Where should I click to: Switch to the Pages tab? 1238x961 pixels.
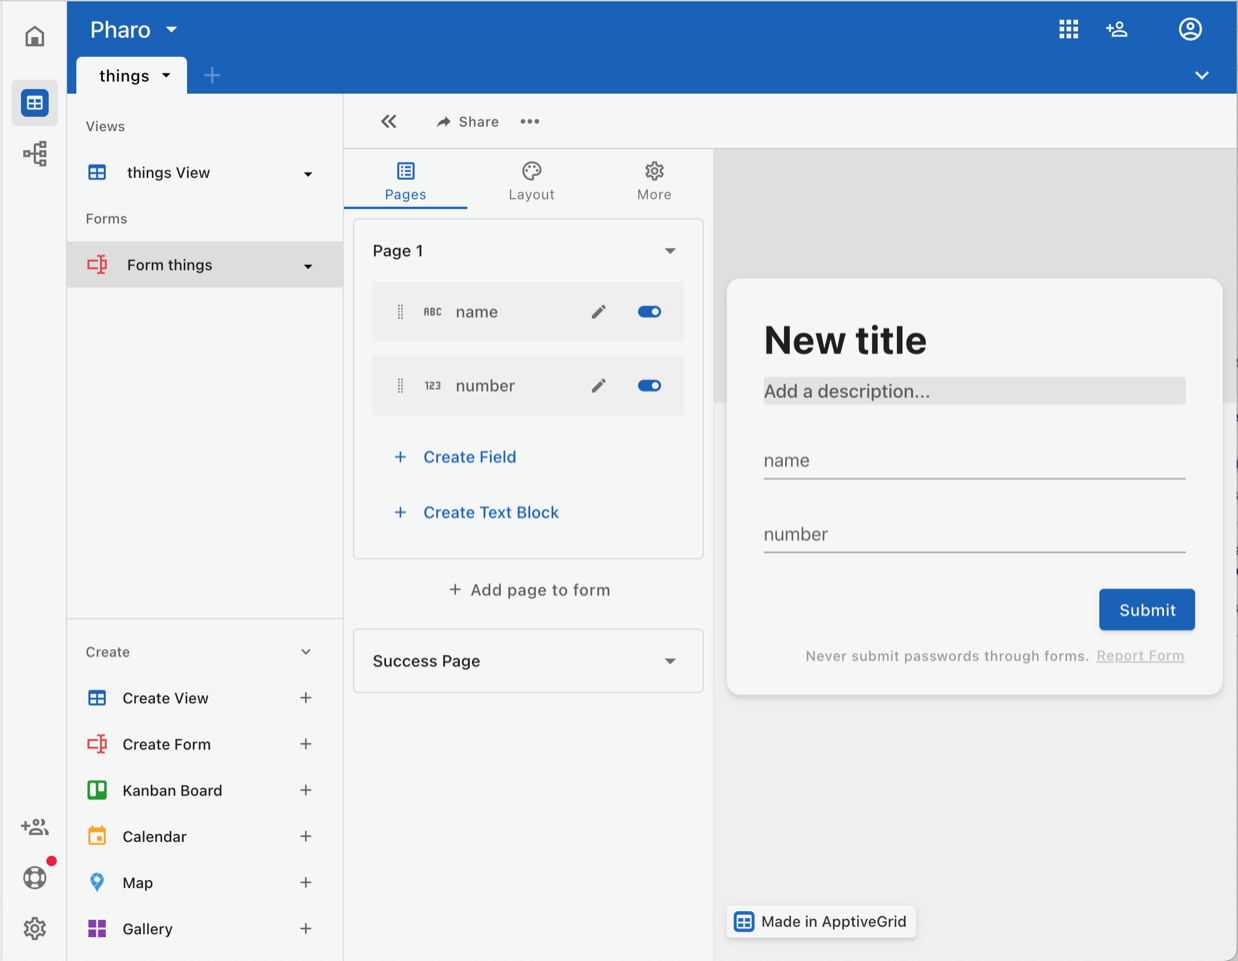coord(406,181)
